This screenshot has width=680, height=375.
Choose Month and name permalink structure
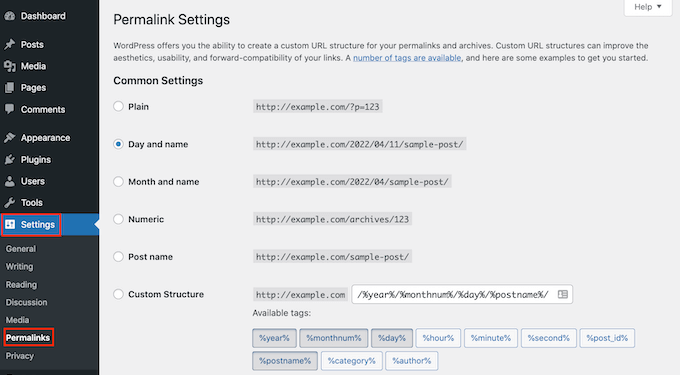coord(118,182)
